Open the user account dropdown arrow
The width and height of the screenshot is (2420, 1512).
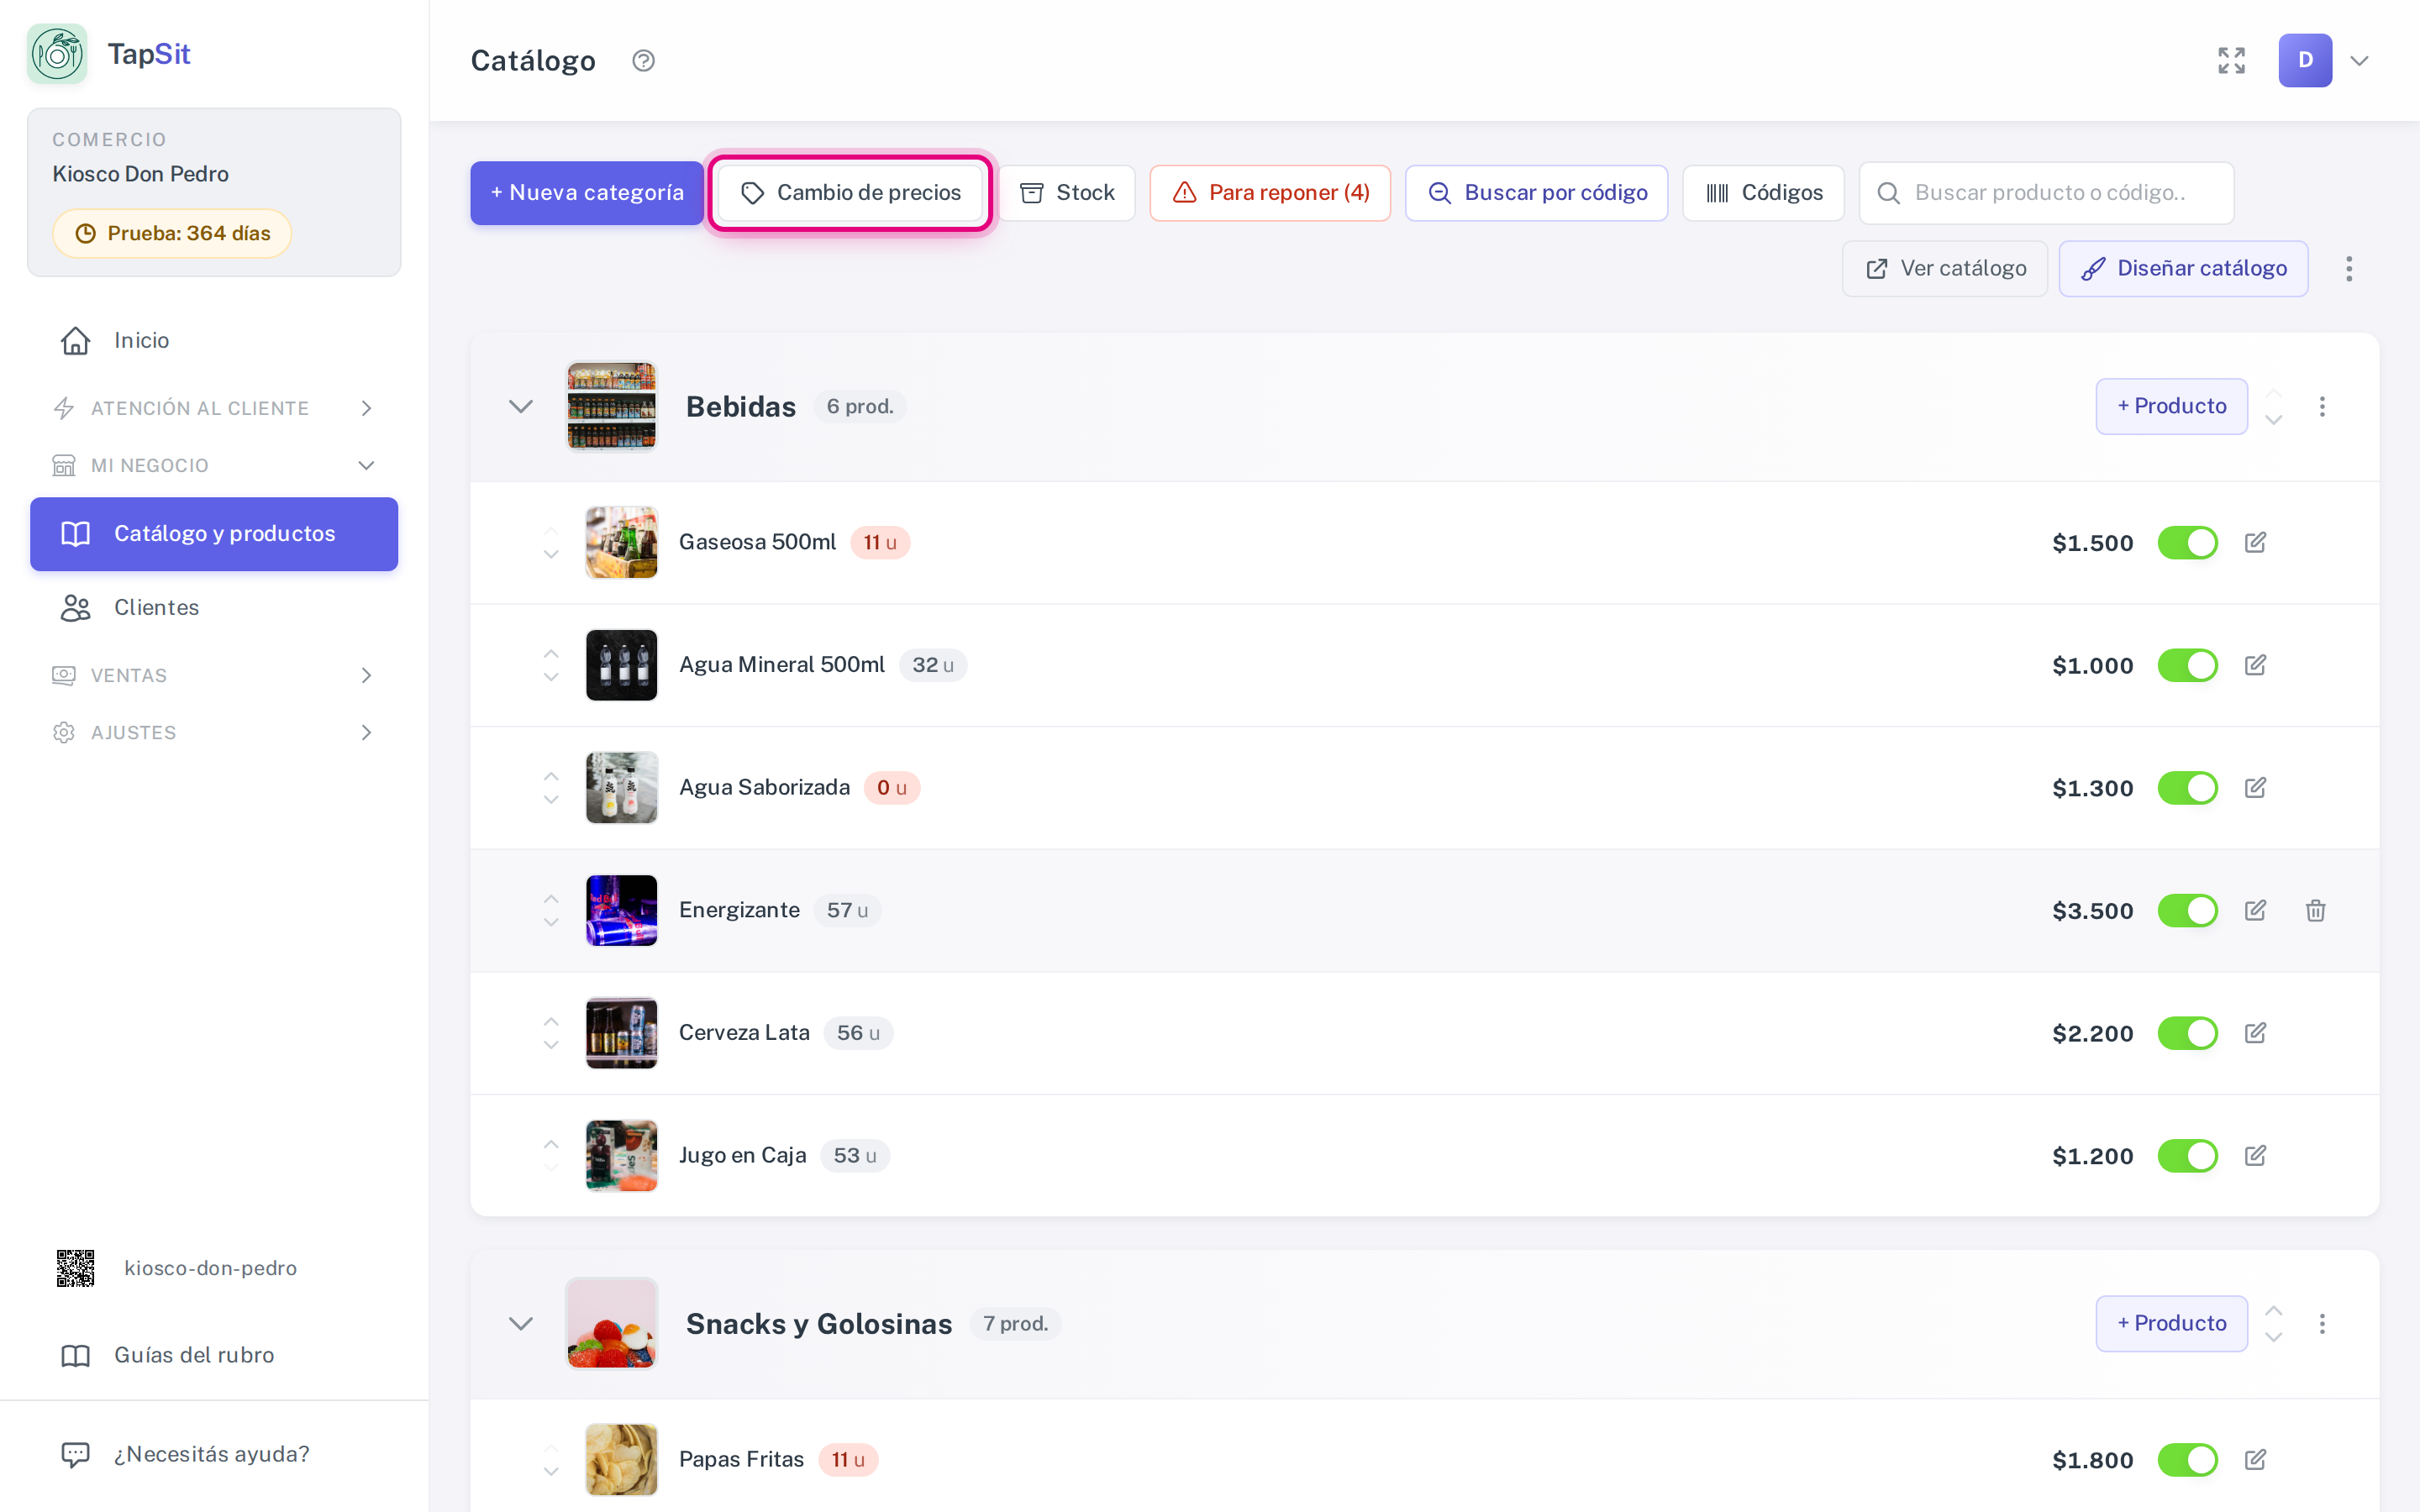(2359, 61)
